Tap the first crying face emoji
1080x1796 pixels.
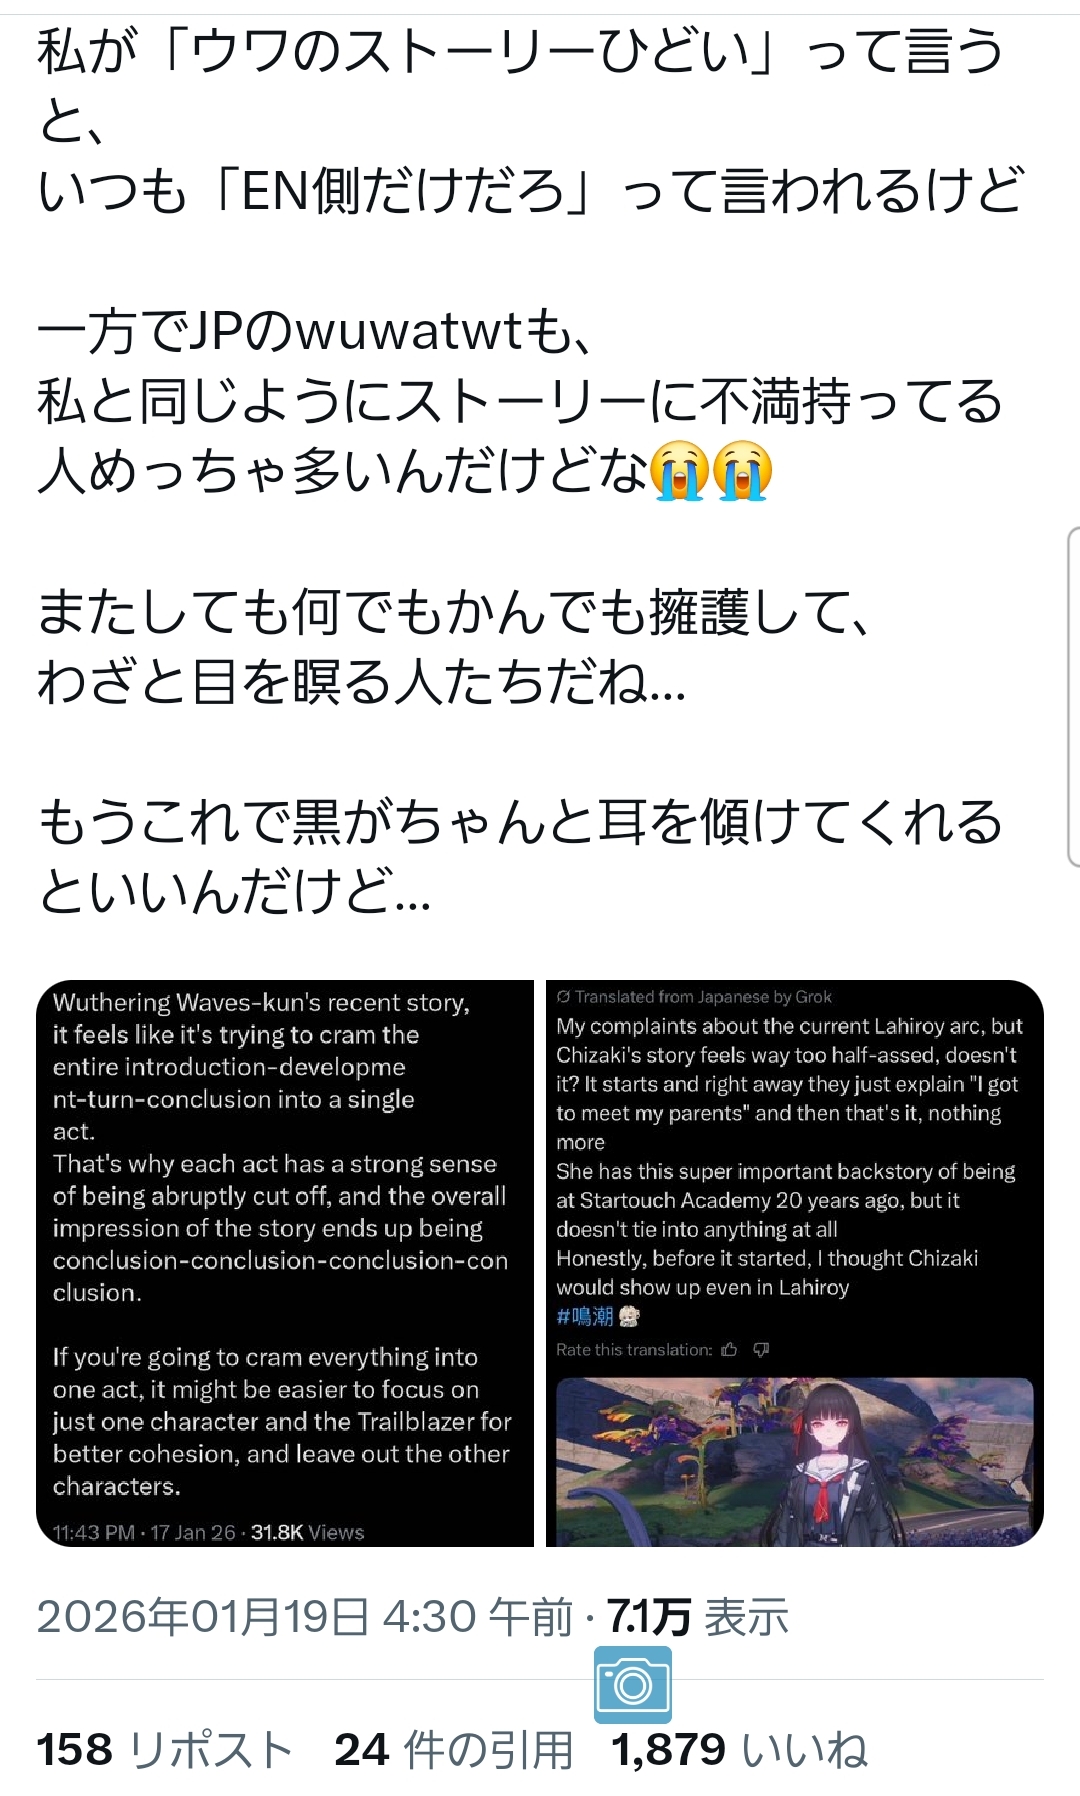(680, 470)
